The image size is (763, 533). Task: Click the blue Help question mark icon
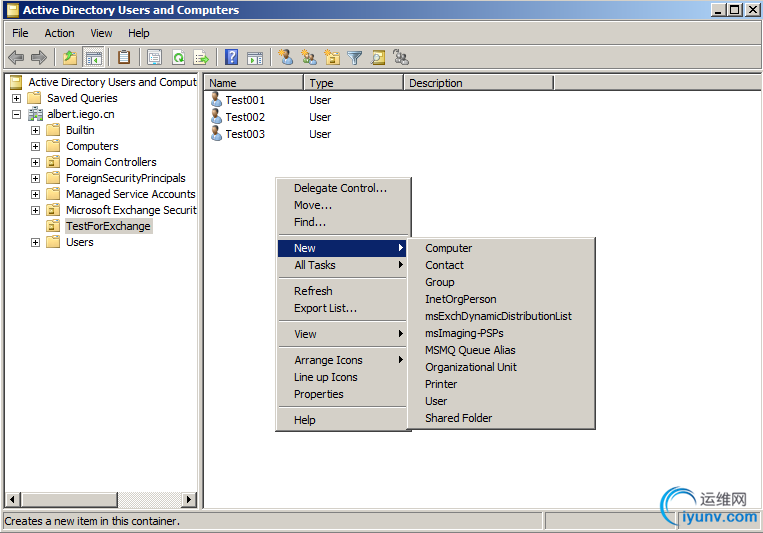coord(232,58)
